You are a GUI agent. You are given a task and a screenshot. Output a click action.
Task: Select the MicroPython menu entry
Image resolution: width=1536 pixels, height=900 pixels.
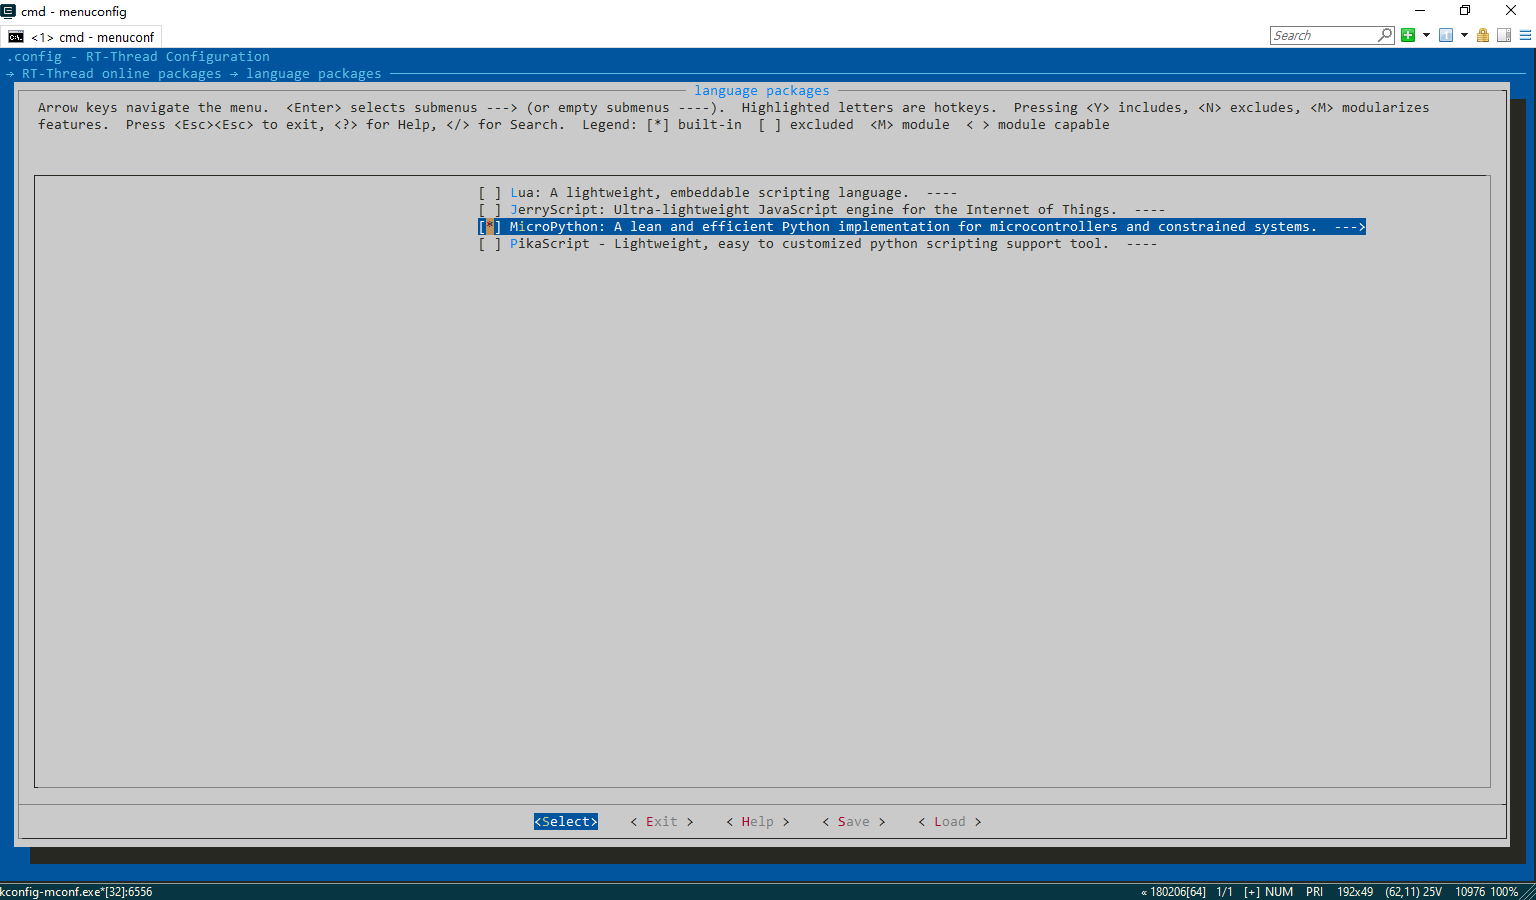922,226
